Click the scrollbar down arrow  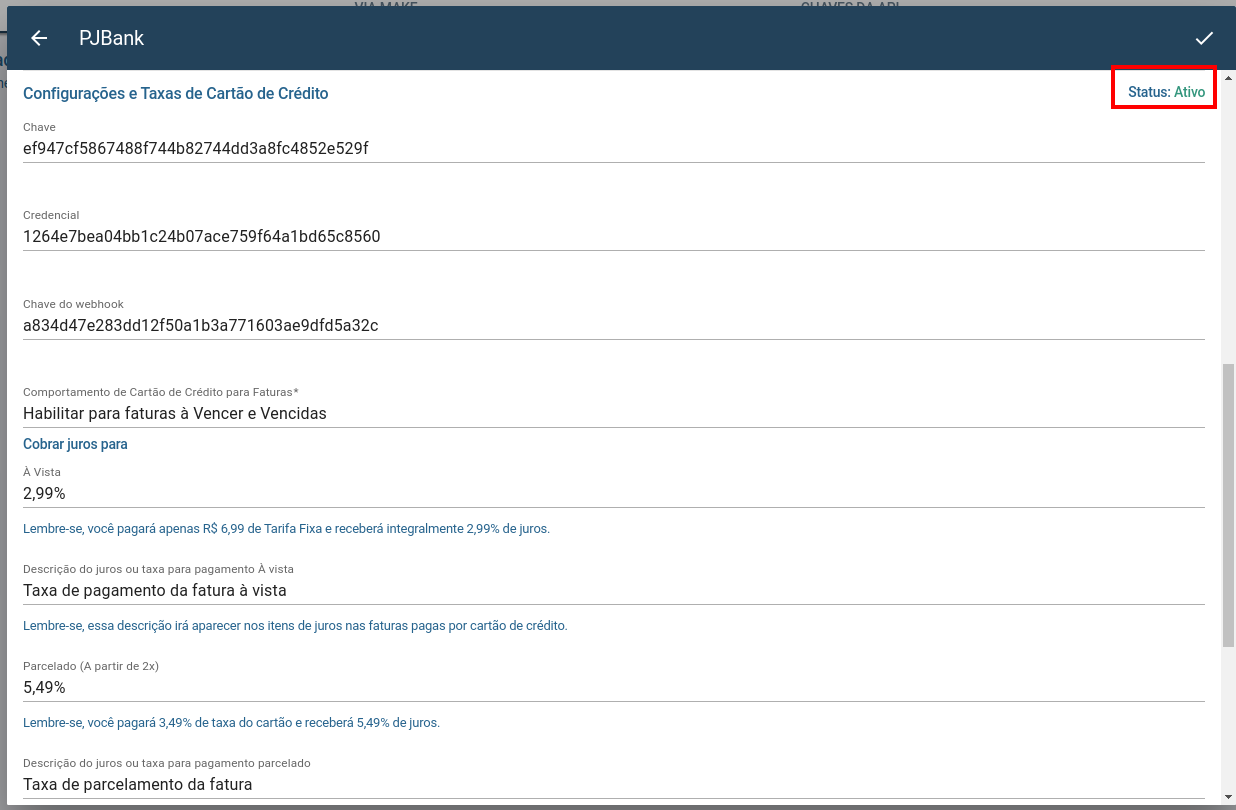[1228, 797]
